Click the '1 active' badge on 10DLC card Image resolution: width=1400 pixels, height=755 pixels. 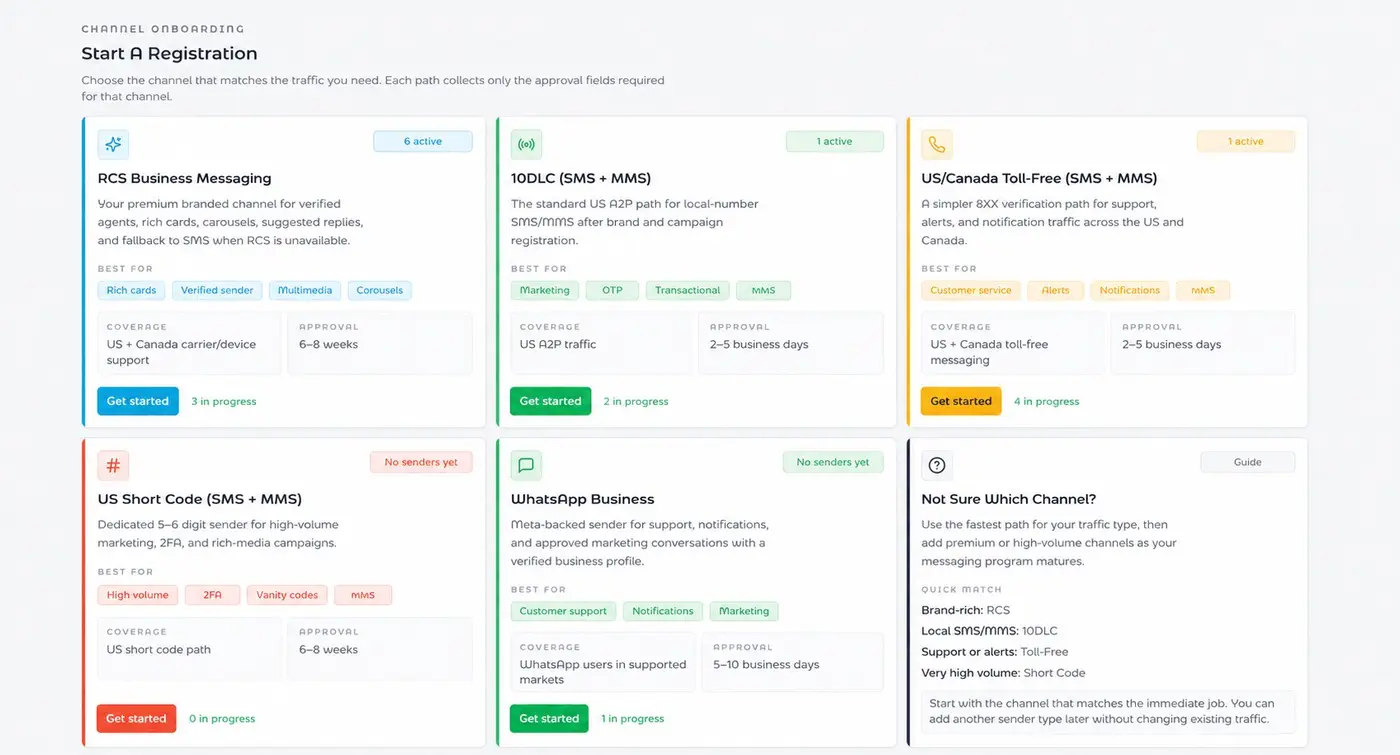coord(835,141)
